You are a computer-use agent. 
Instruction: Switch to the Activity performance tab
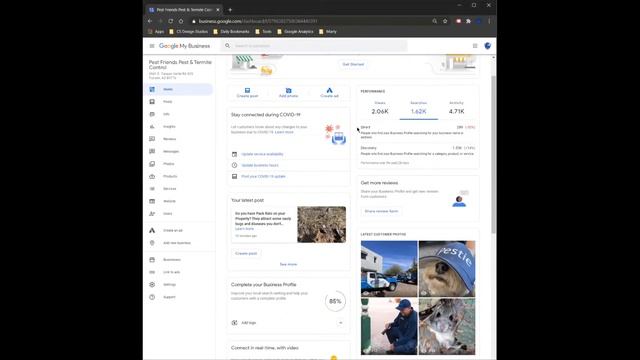[x=457, y=109]
